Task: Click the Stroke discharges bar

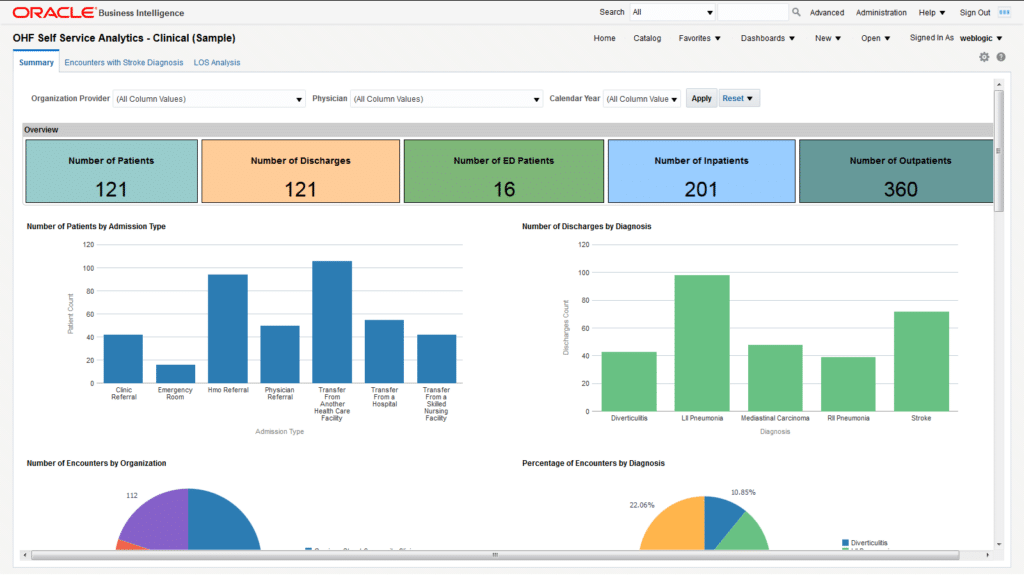Action: click(x=921, y=361)
